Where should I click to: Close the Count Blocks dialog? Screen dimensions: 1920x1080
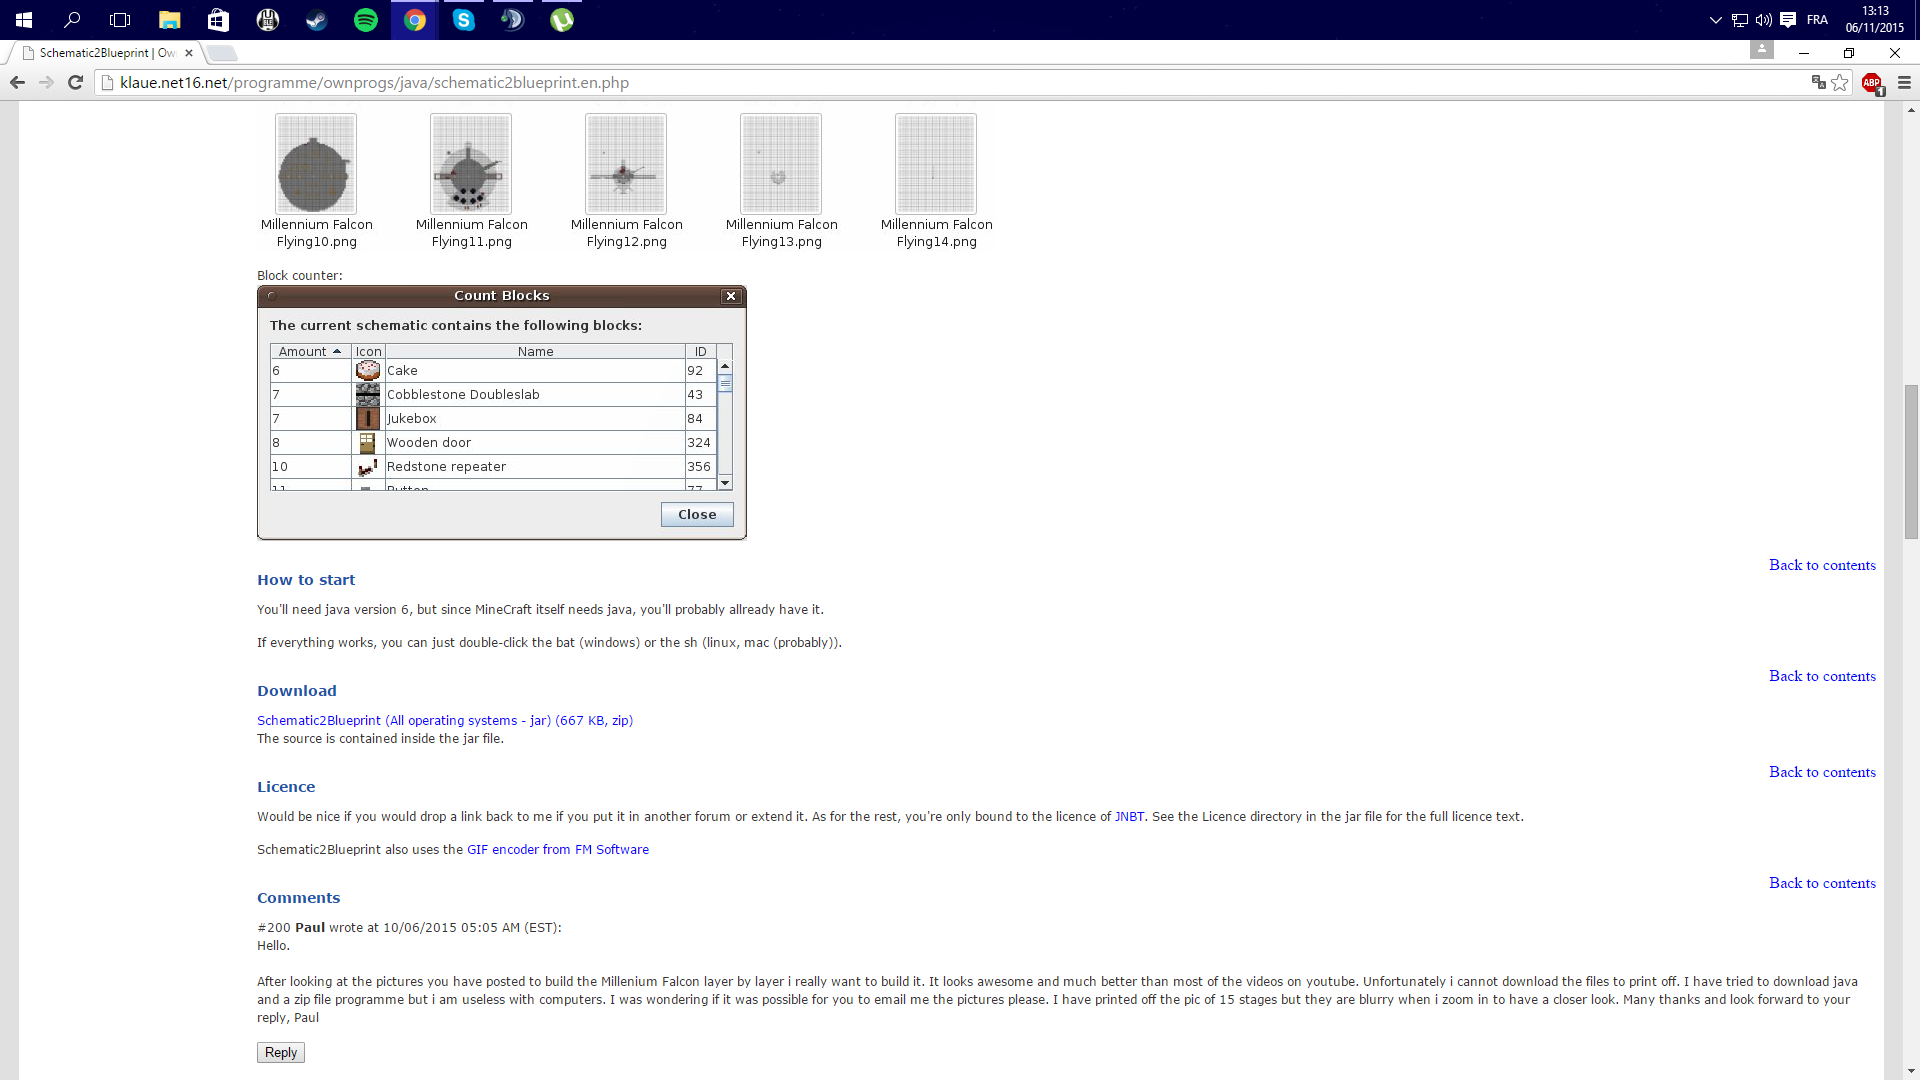coord(696,514)
